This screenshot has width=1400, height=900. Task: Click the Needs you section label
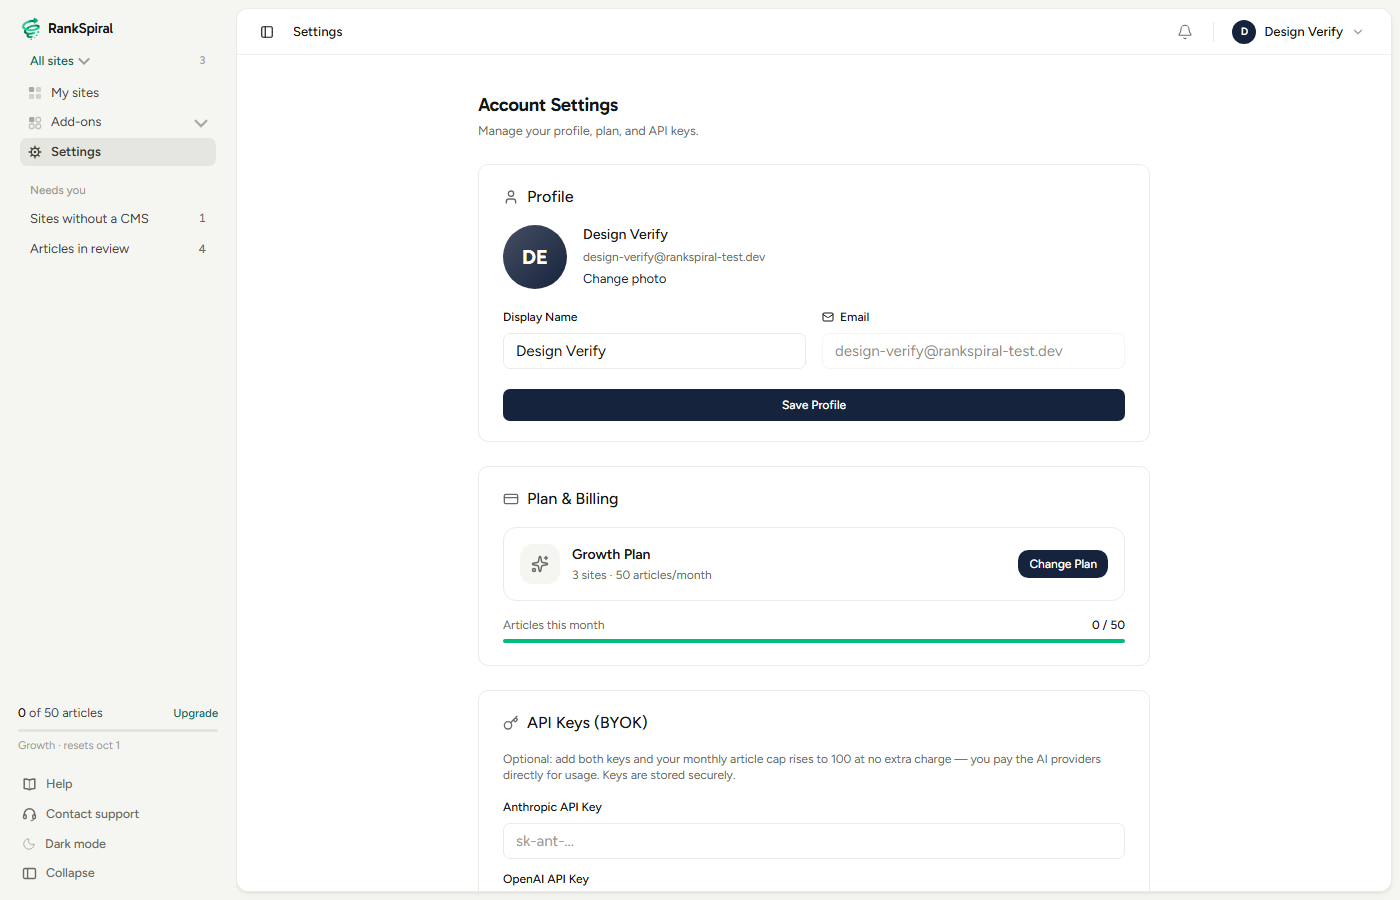[x=58, y=190]
